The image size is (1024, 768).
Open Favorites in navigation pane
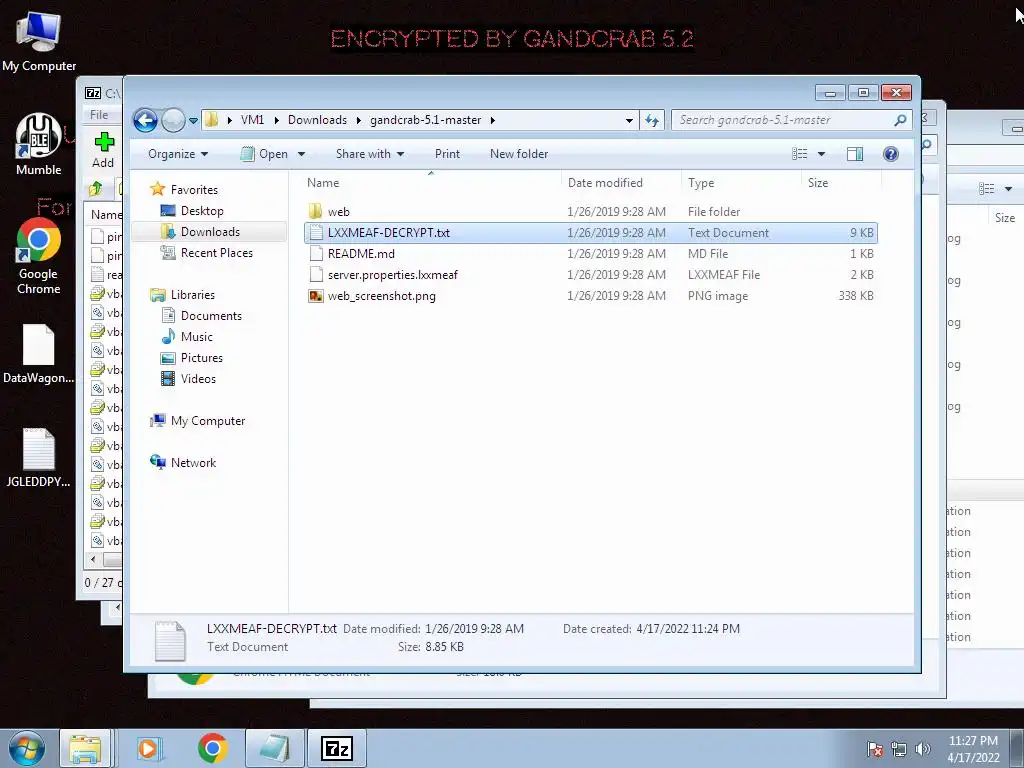pyautogui.click(x=194, y=190)
